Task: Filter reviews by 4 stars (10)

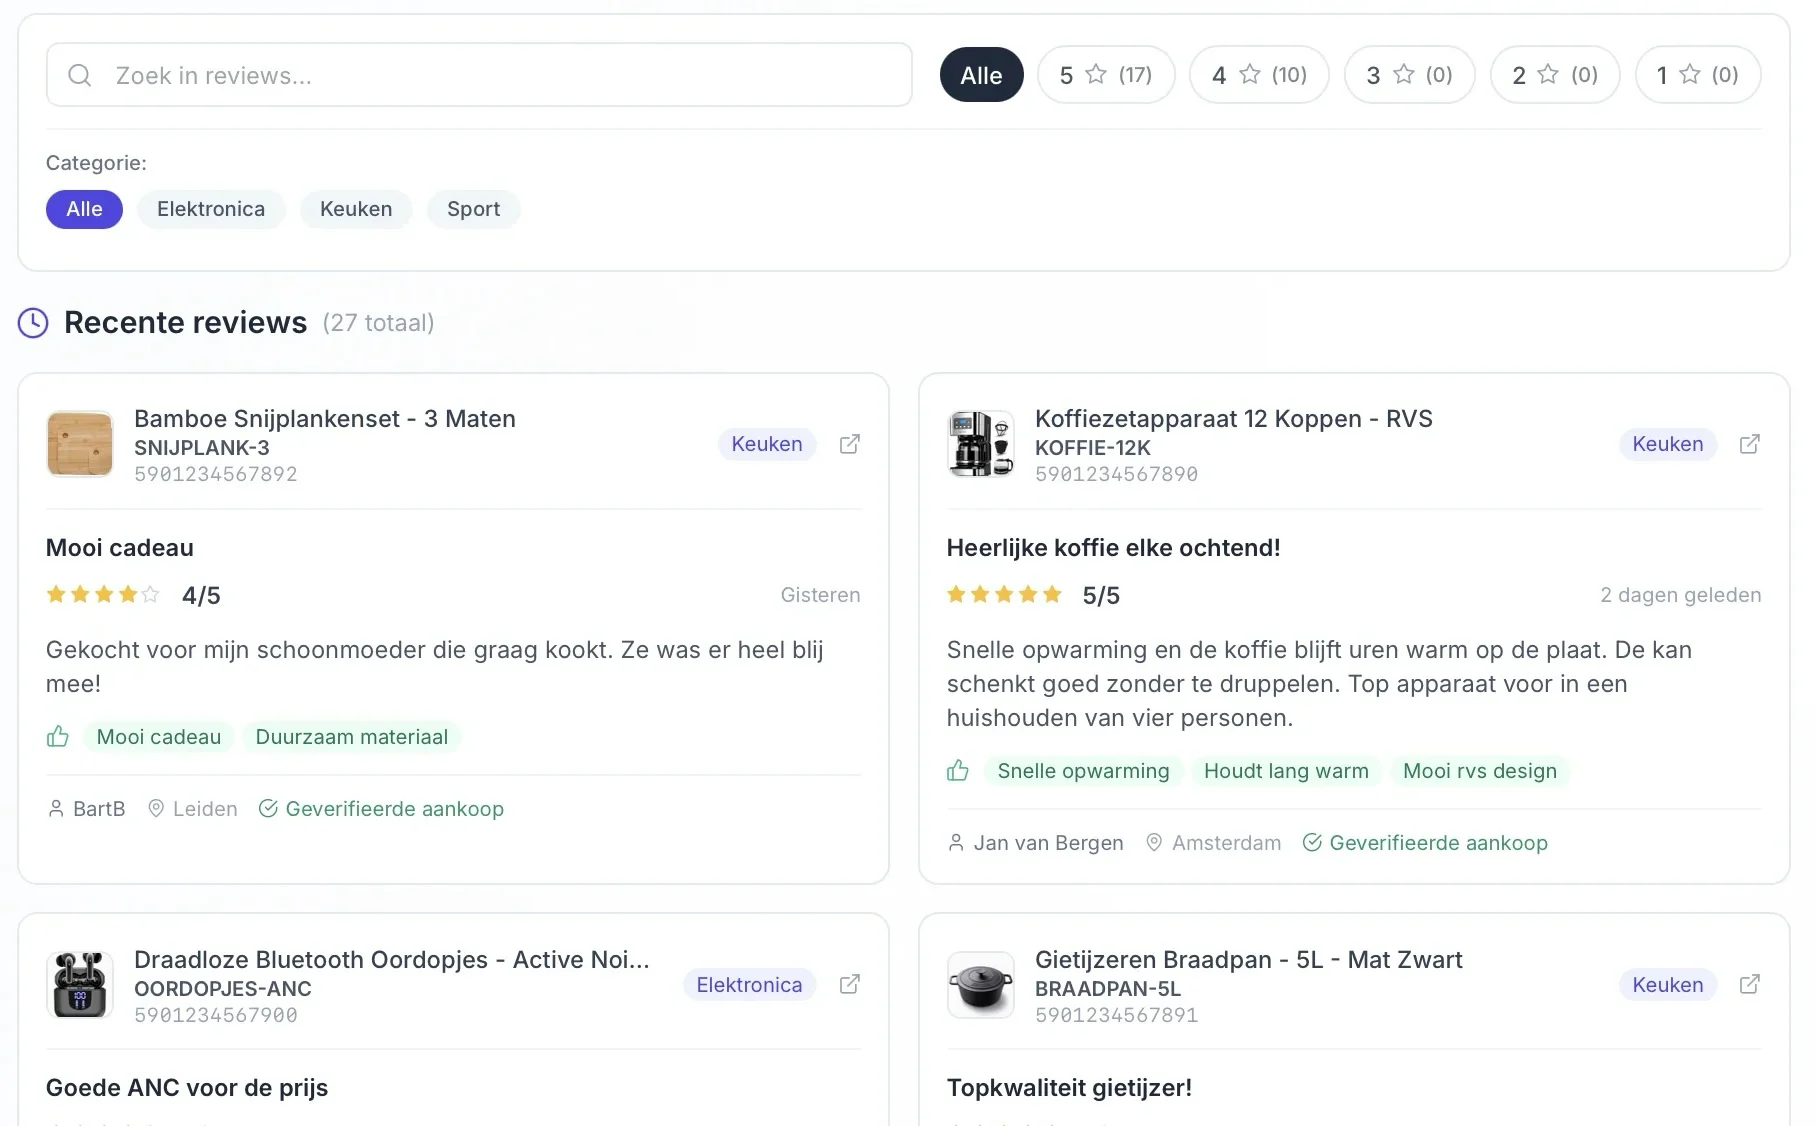Action: pyautogui.click(x=1259, y=75)
